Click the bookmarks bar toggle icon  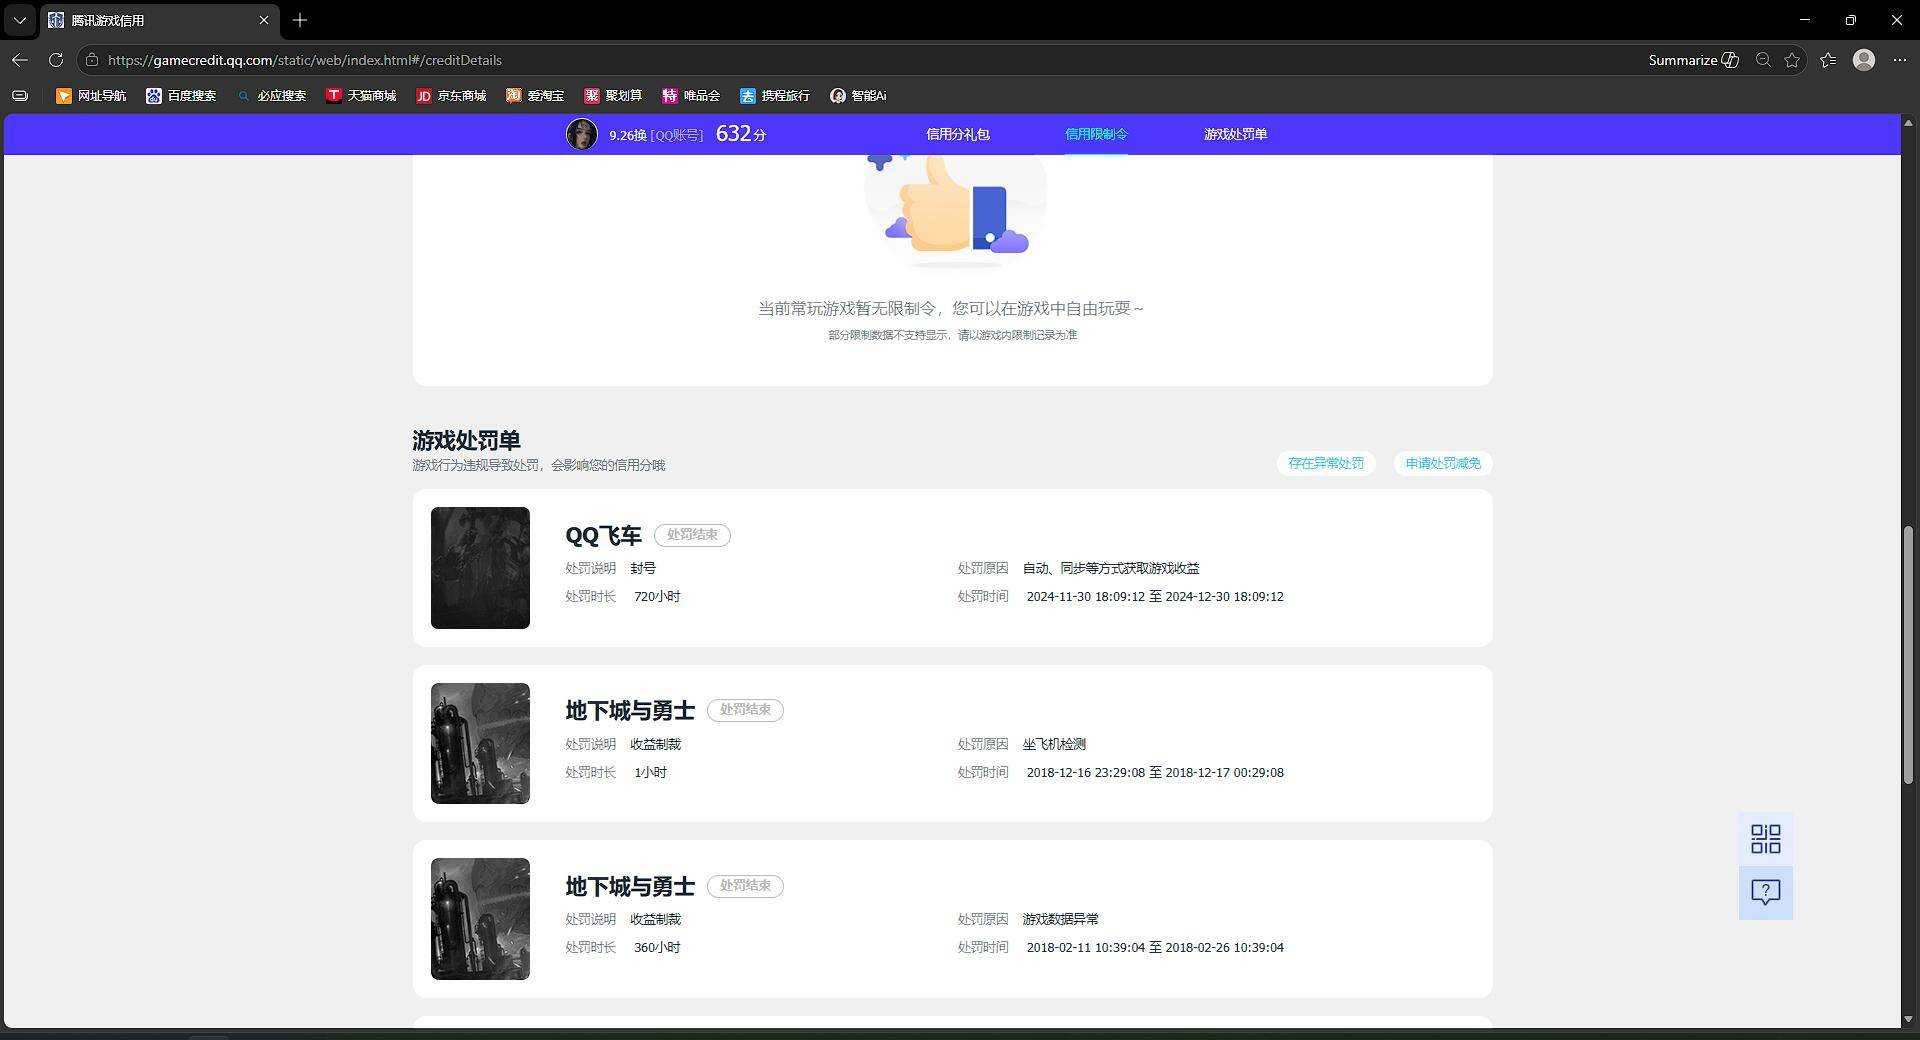[x=20, y=96]
